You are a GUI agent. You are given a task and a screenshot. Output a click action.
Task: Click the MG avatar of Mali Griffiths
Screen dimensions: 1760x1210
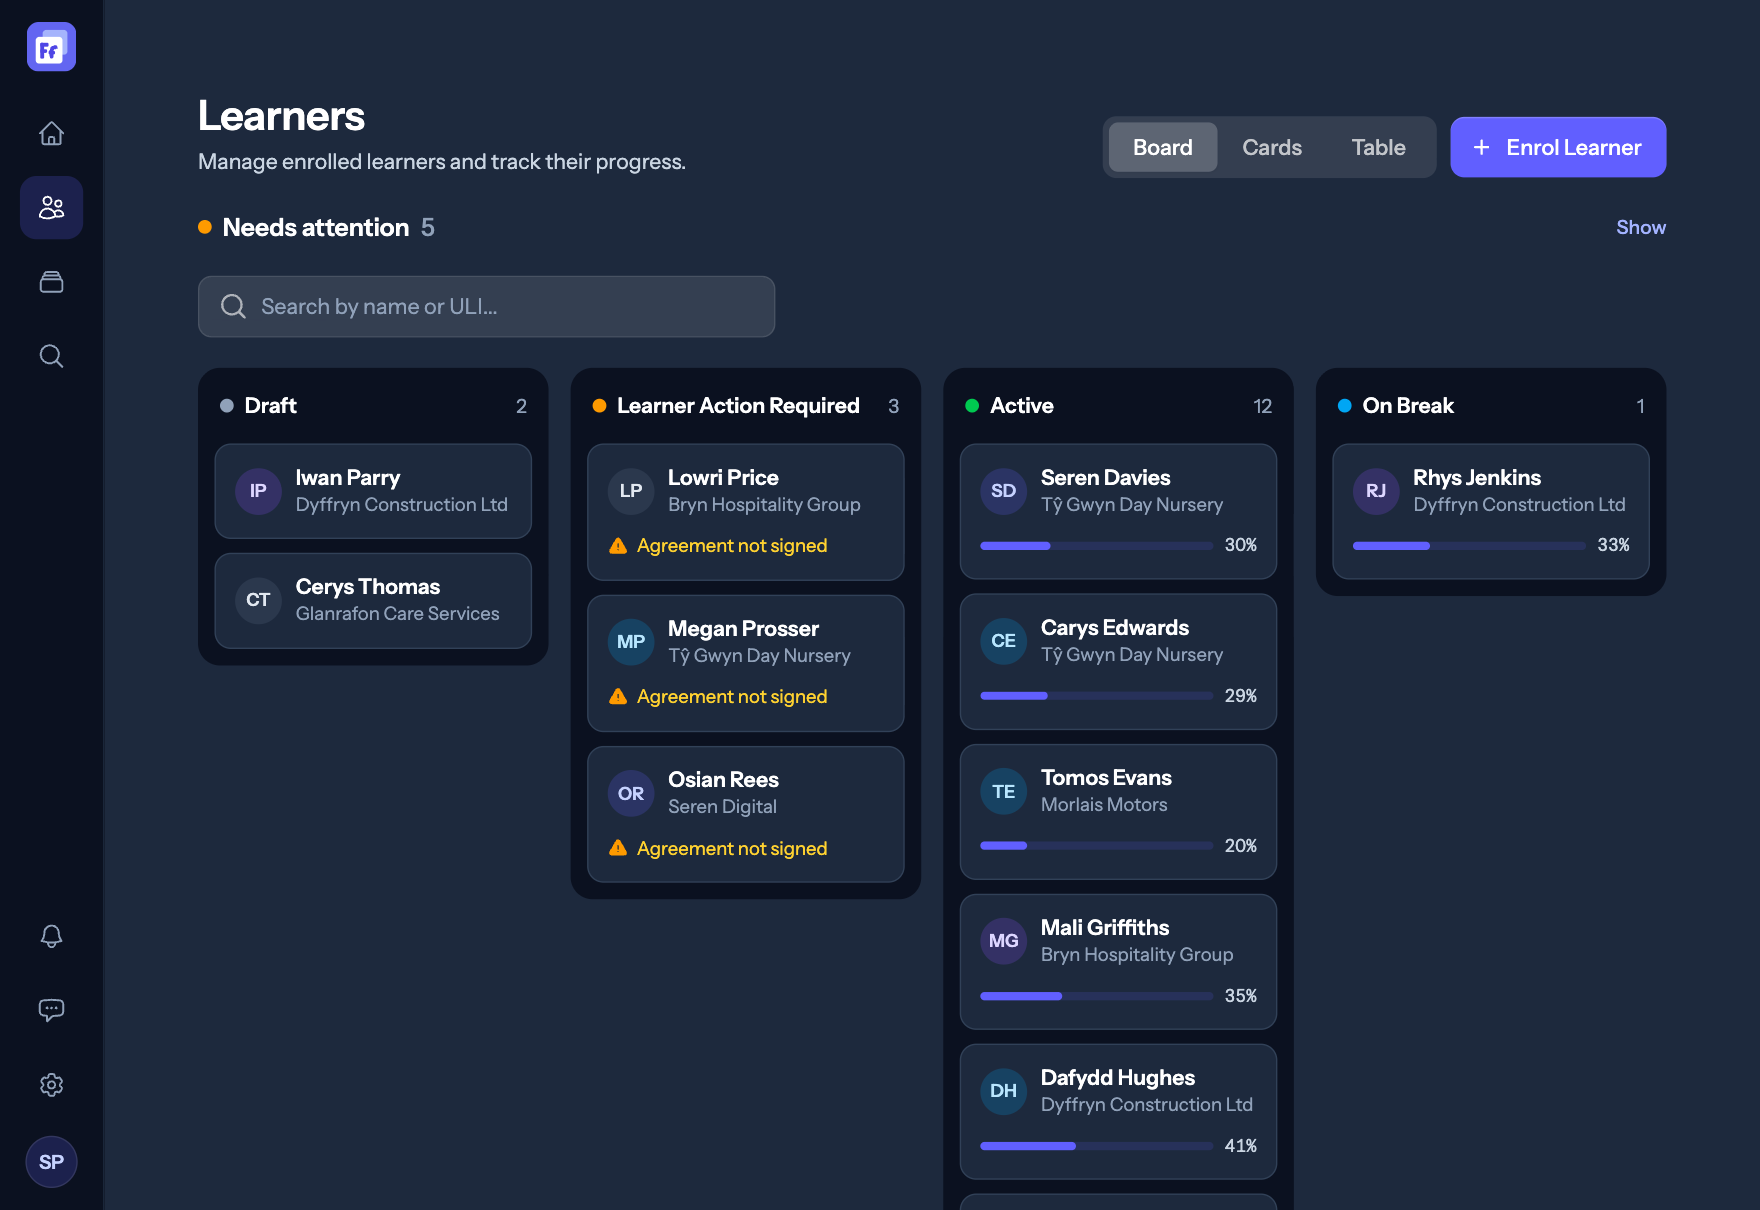(x=1003, y=941)
